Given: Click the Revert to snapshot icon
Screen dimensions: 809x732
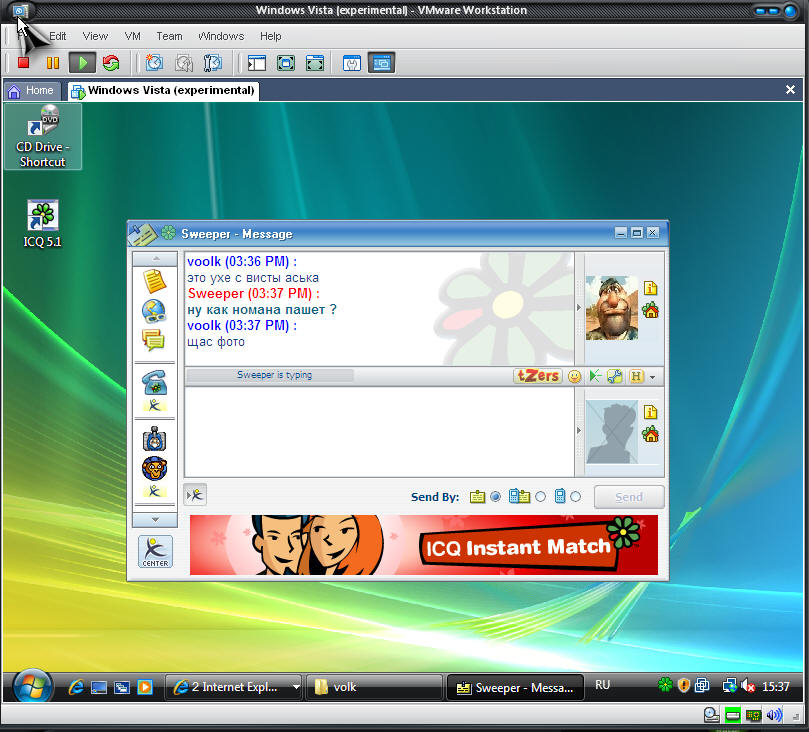Looking at the screenshot, I should [184, 63].
